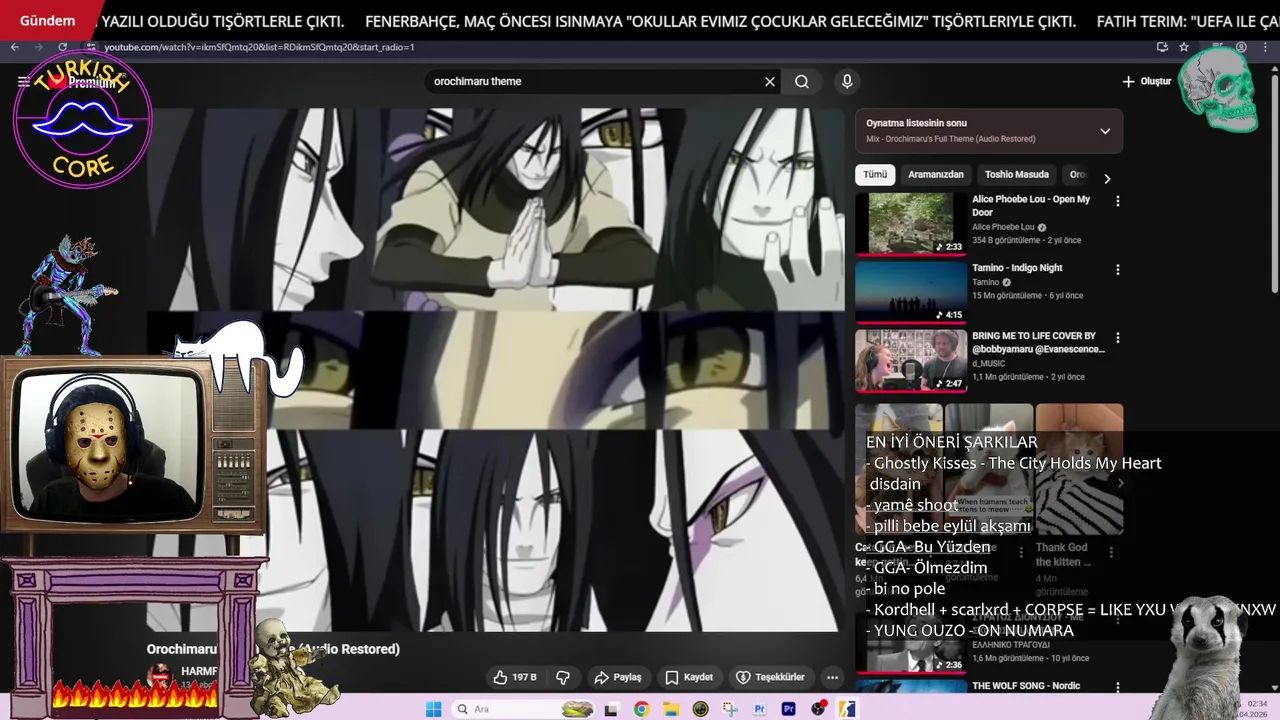
Task: Open the Windows Start menu
Action: 434,709
